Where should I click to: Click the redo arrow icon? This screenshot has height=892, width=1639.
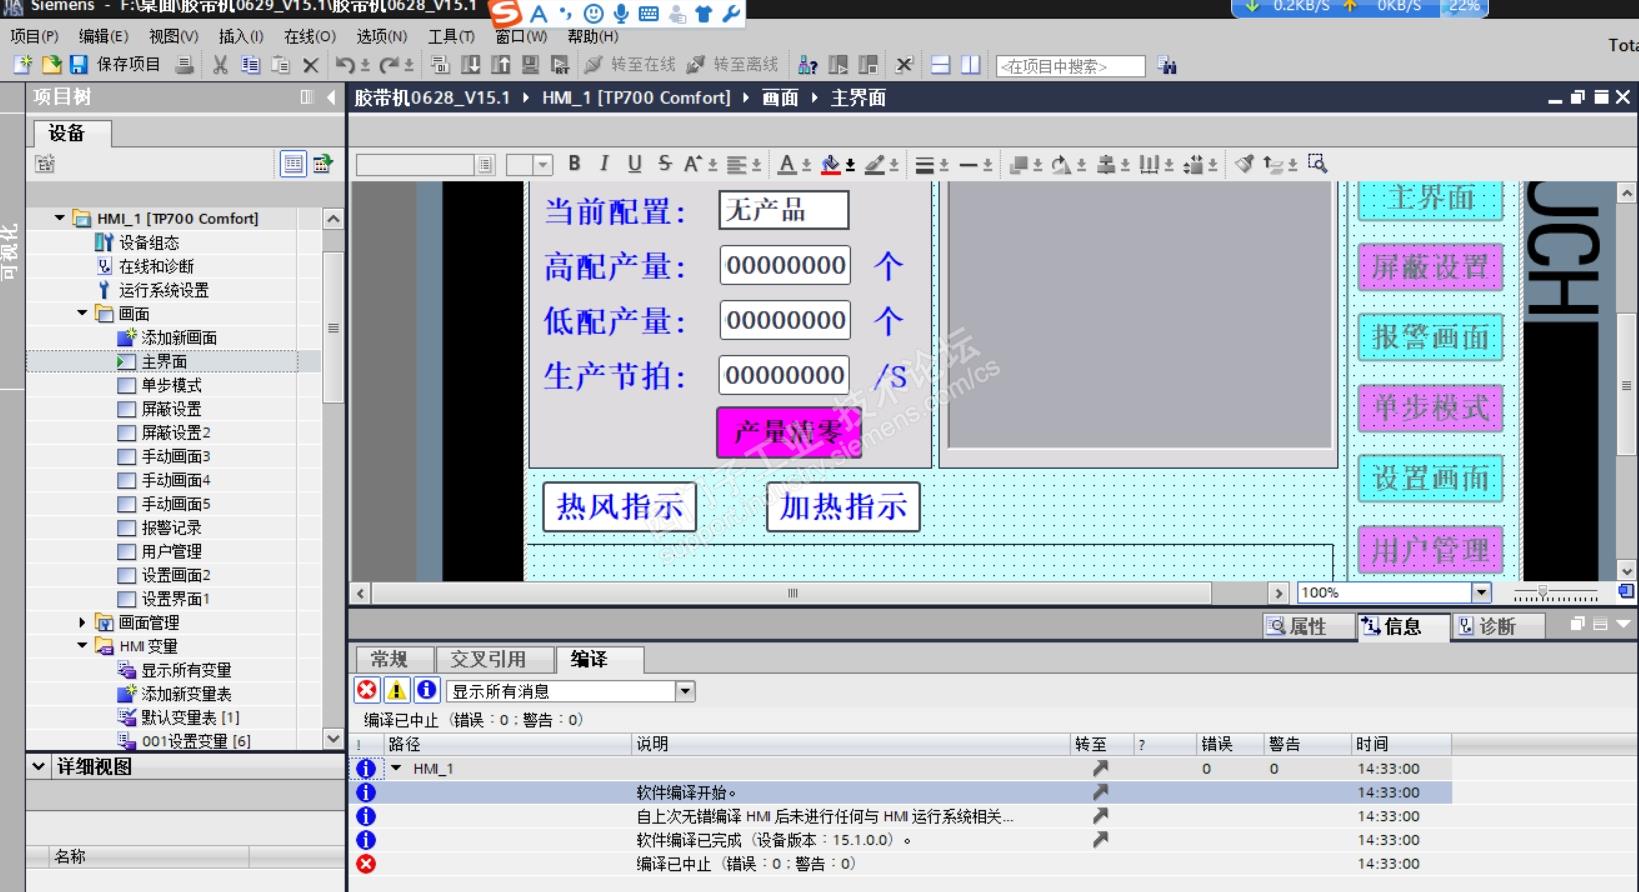point(390,65)
